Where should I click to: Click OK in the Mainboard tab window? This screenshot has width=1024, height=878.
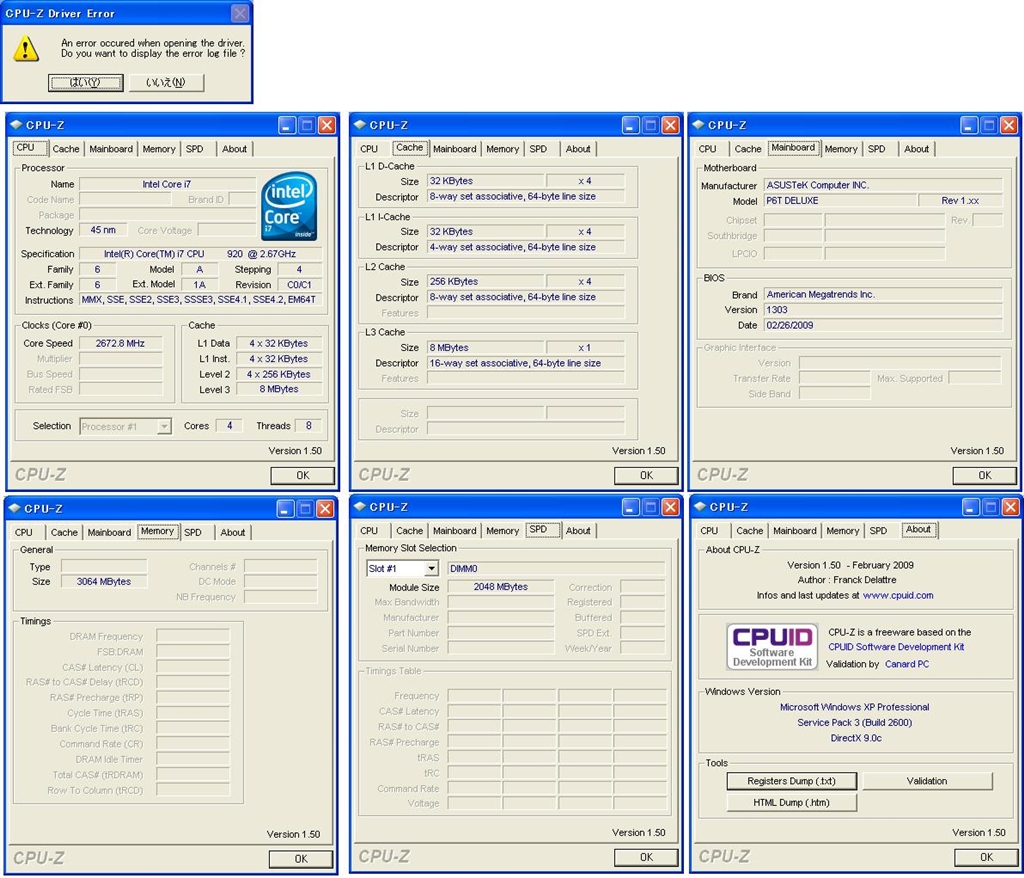[984, 476]
